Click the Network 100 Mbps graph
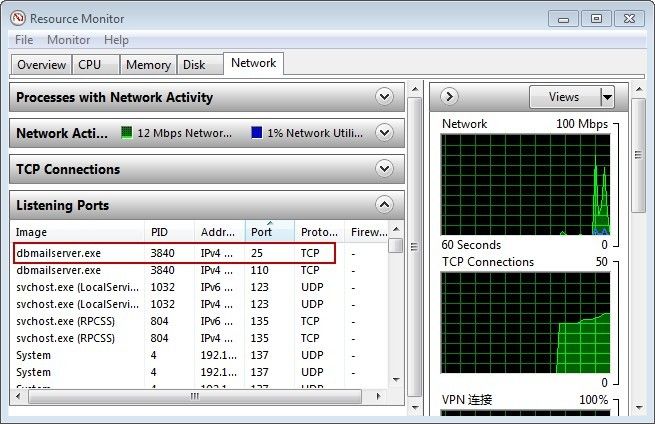655x424 pixels. (x=526, y=185)
